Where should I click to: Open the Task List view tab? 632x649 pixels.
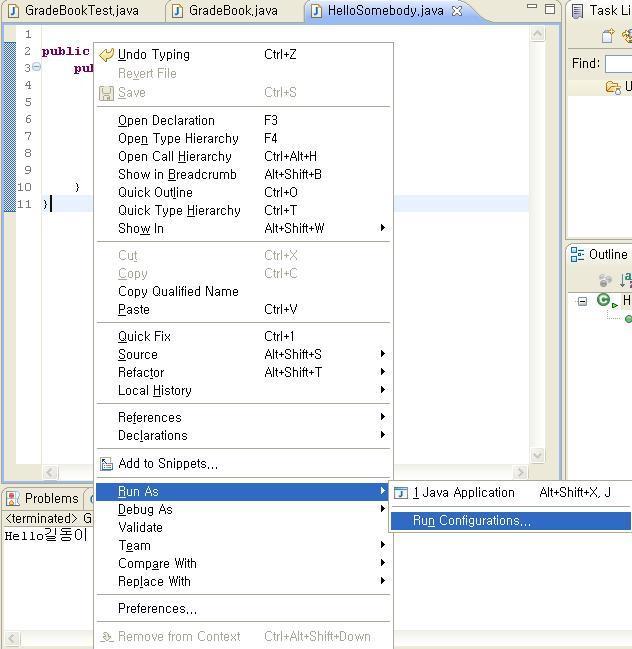(601, 11)
